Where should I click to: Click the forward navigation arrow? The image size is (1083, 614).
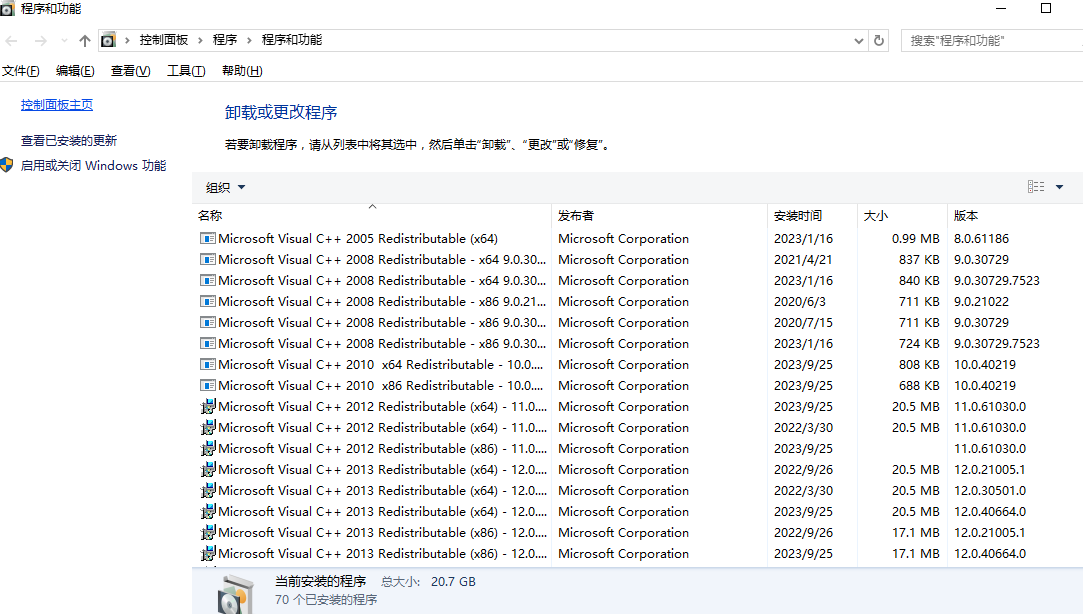pos(39,40)
